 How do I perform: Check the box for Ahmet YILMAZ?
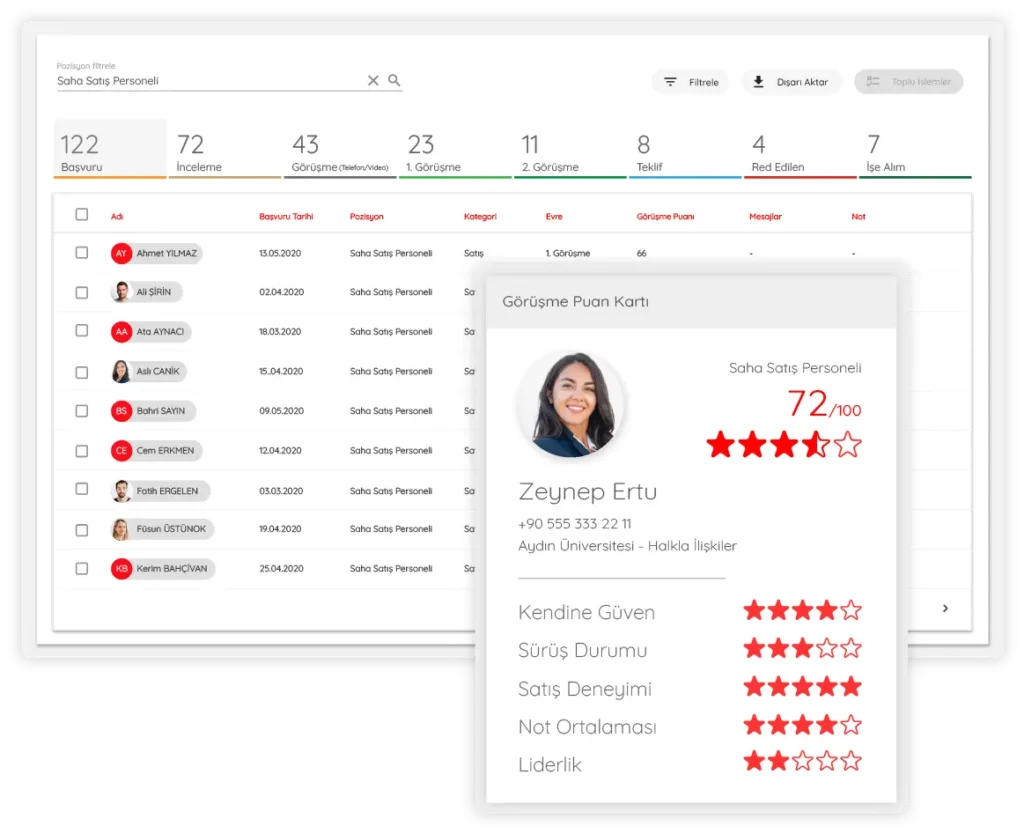pos(82,253)
